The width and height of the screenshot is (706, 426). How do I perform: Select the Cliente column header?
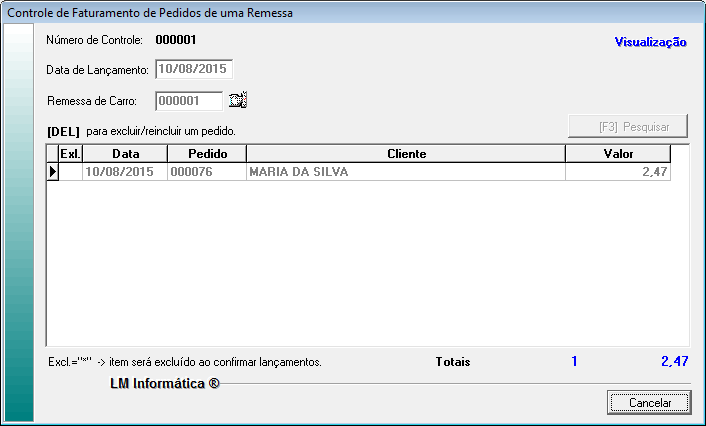(406, 154)
